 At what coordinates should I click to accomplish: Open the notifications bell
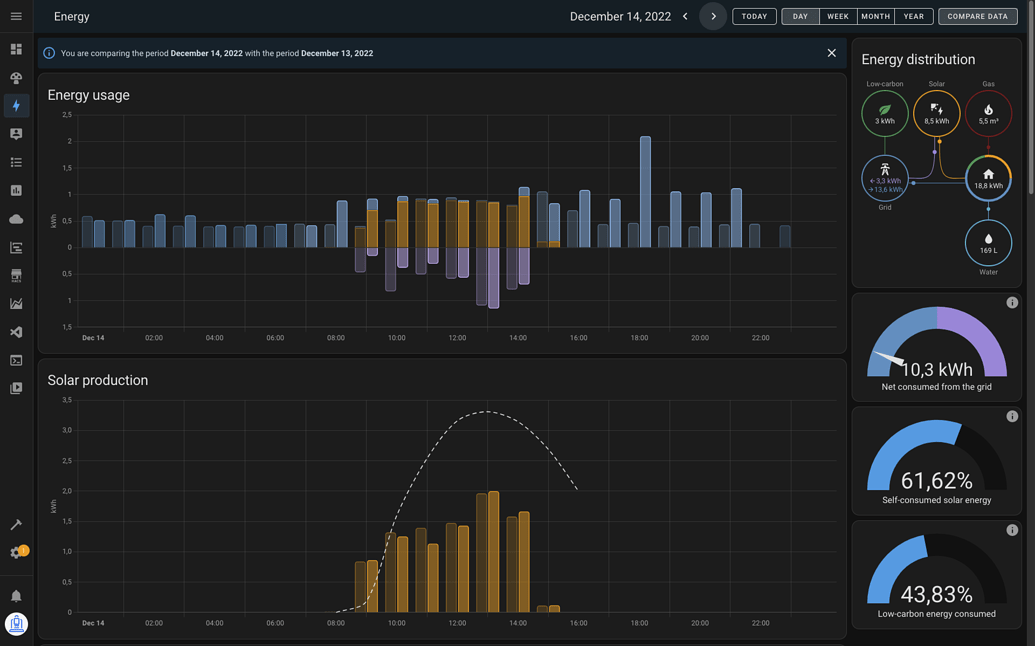pos(16,596)
